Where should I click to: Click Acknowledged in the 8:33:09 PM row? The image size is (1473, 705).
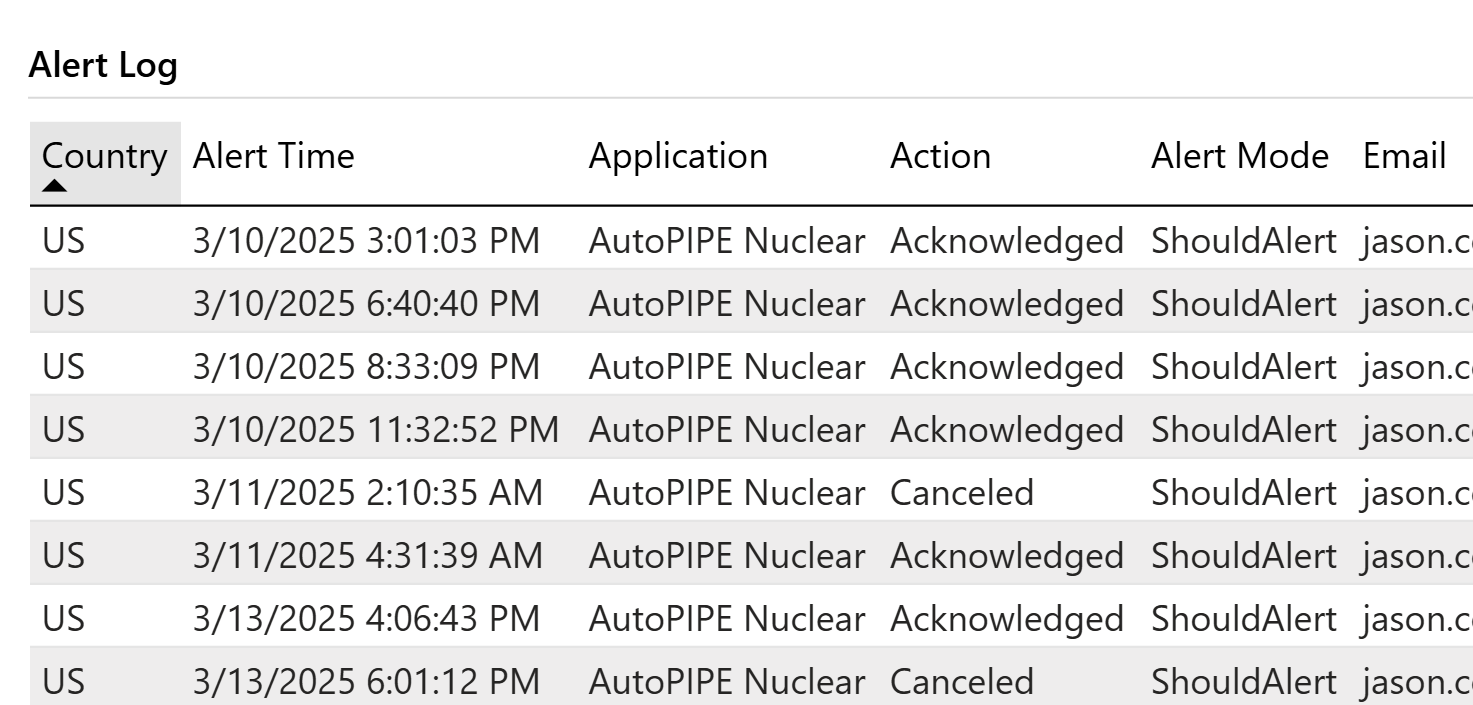(x=1007, y=366)
